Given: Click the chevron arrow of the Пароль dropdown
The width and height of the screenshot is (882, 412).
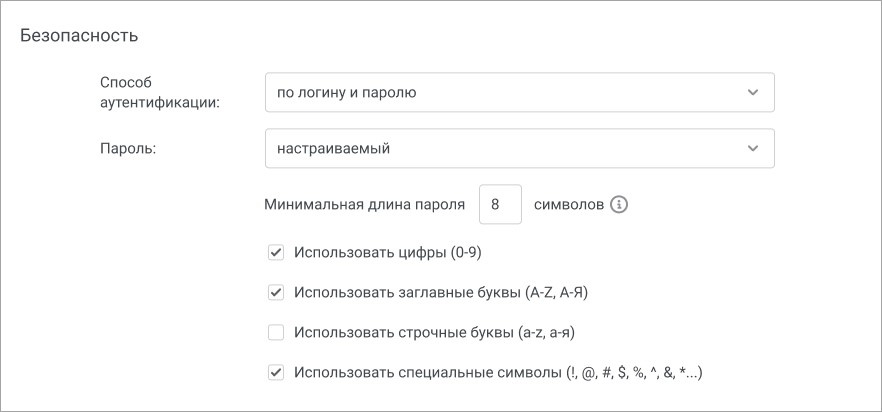Looking at the screenshot, I should [x=753, y=149].
